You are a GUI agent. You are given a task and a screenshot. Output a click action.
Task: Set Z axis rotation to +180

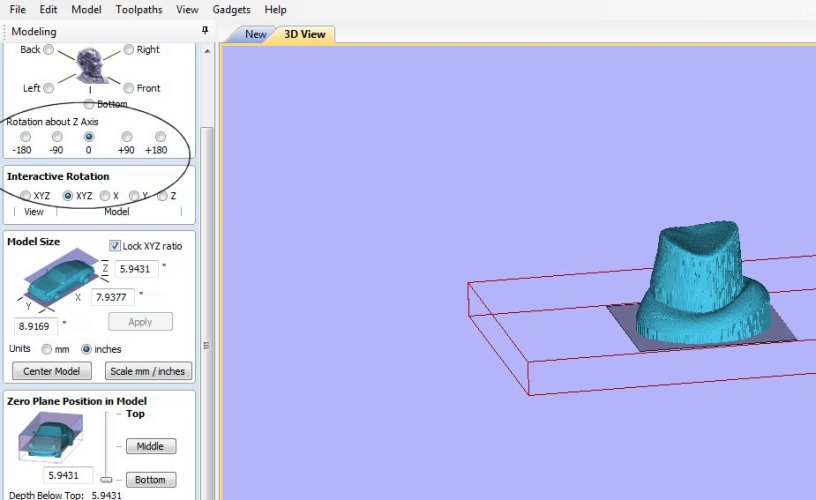coord(160,137)
